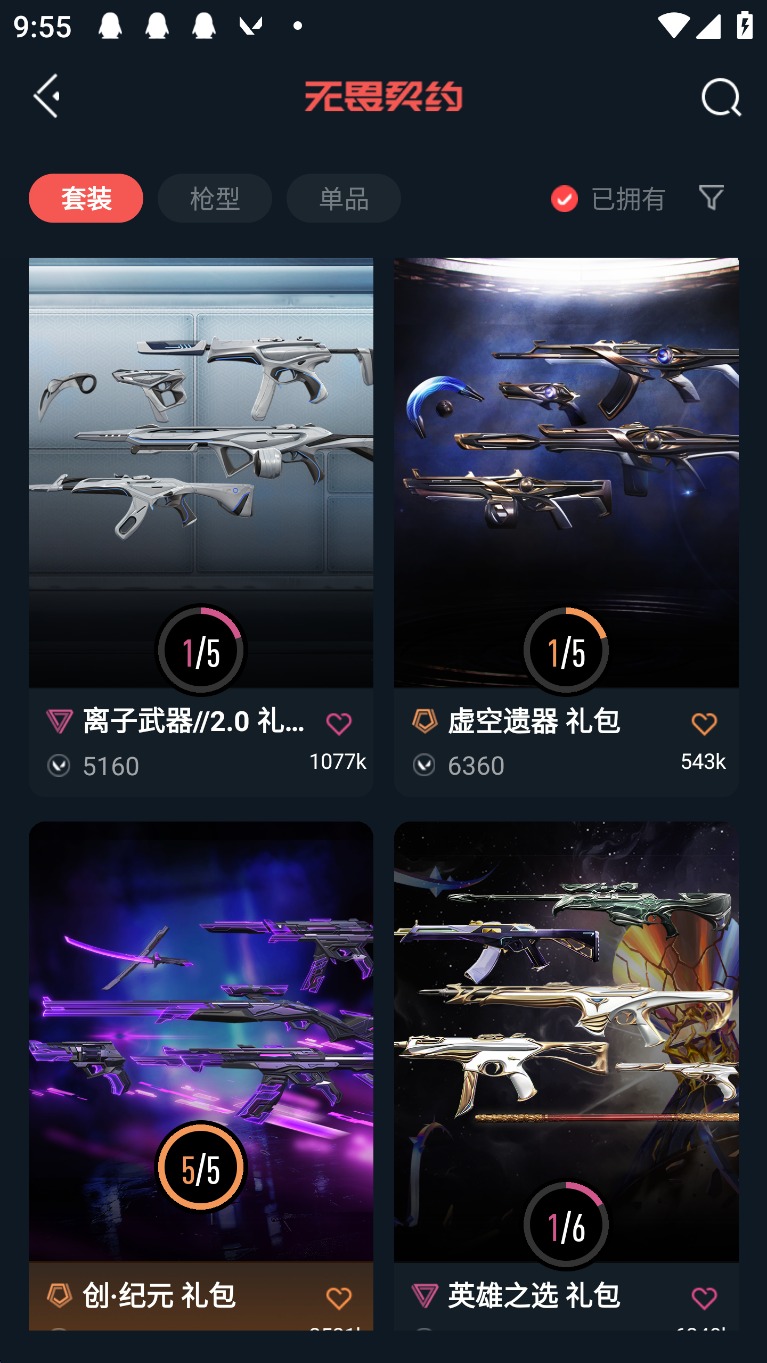Favorite the 创·纪元 礼包 heart icon
Image resolution: width=767 pixels, height=1363 pixels.
click(339, 1297)
